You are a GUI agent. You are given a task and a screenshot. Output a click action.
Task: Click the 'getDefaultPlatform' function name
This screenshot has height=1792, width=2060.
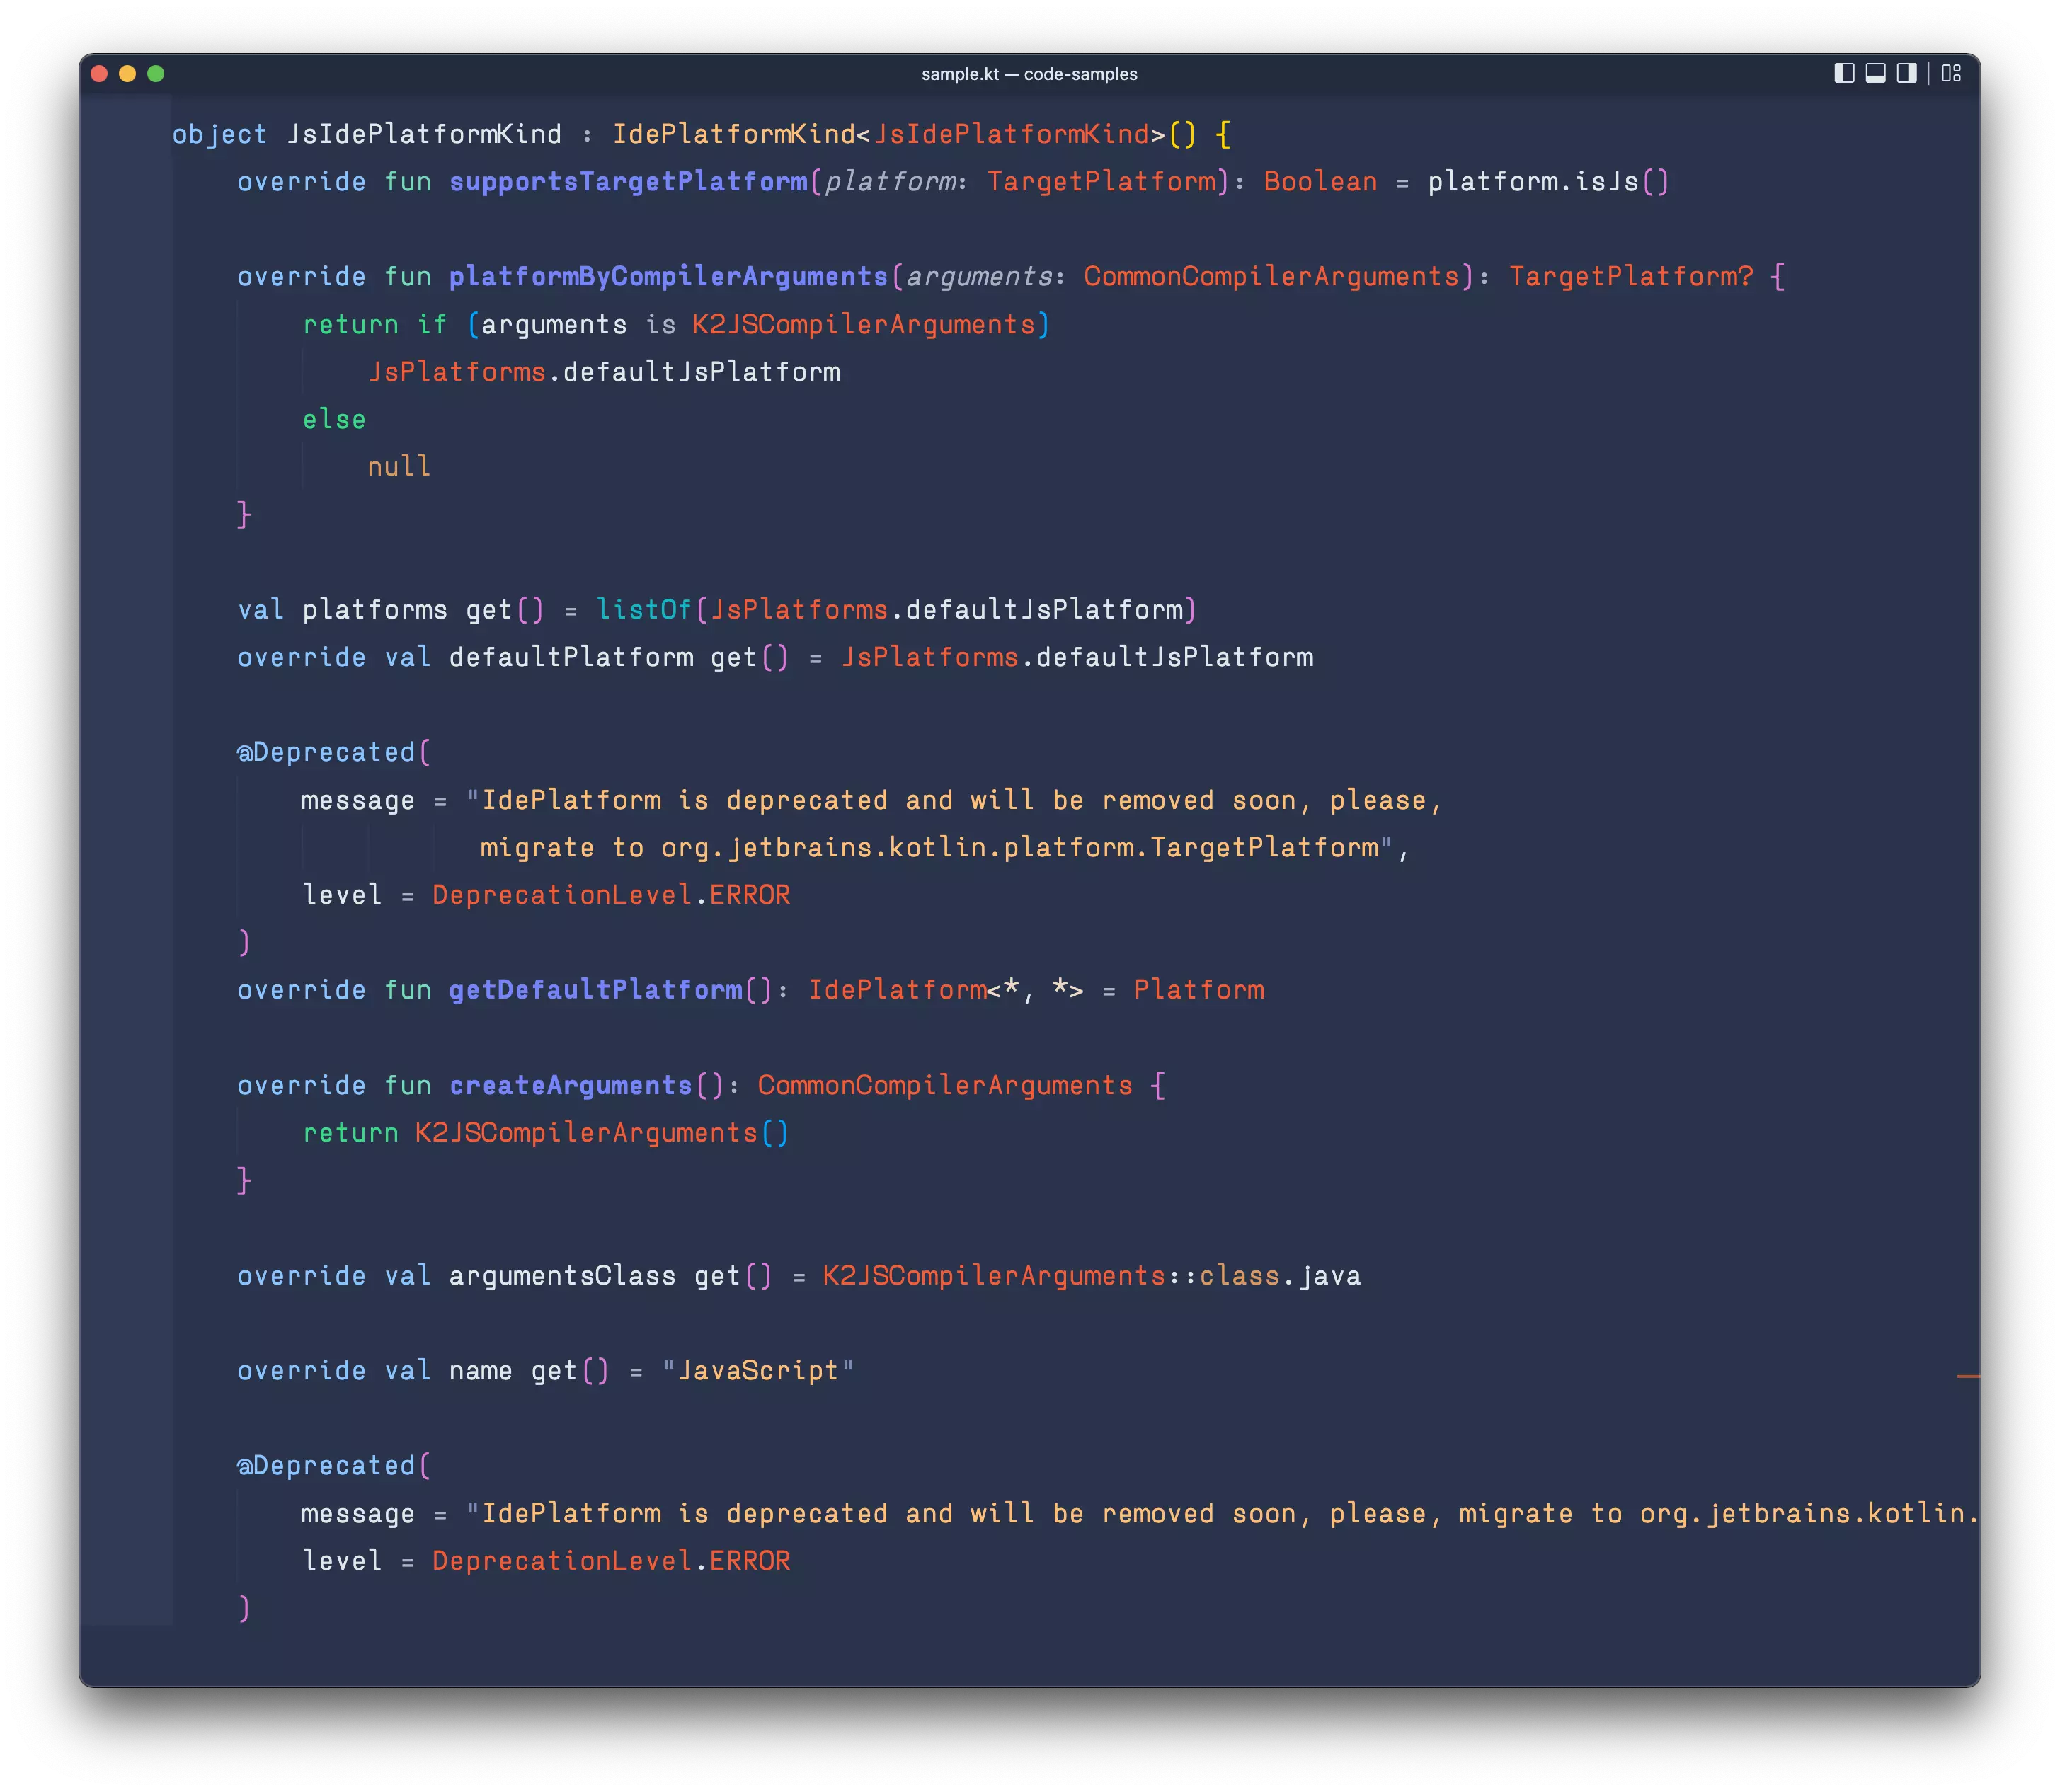click(595, 989)
